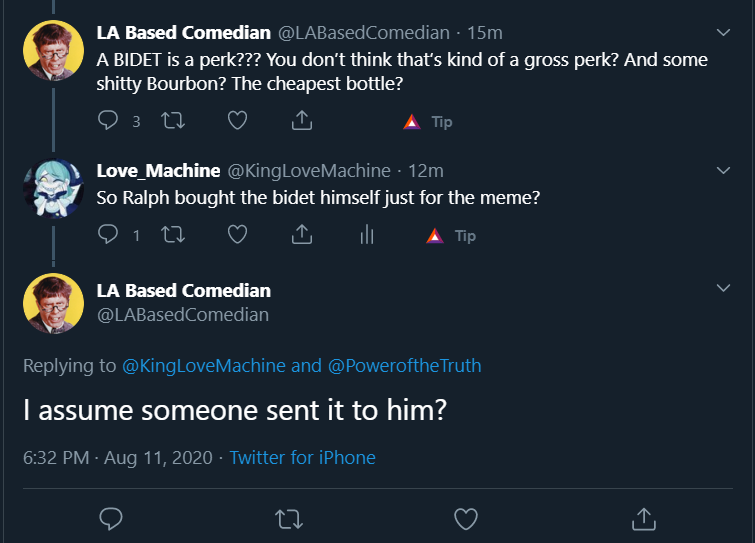The image size is (755, 543).
Task: Like the 'I assume someone sent it' tweet
Action: coord(466,519)
